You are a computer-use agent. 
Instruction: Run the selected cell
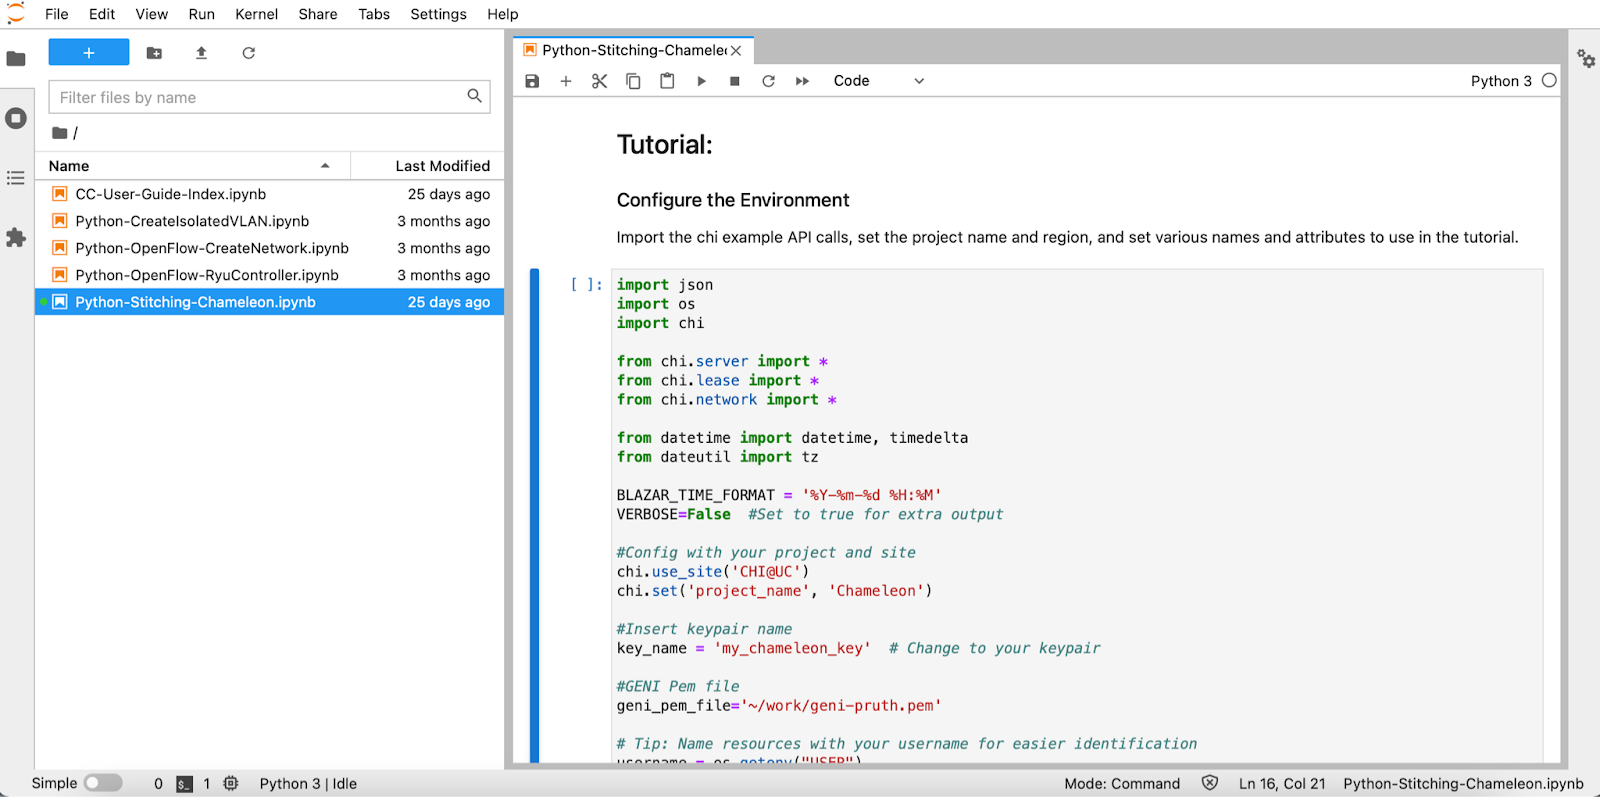point(701,81)
